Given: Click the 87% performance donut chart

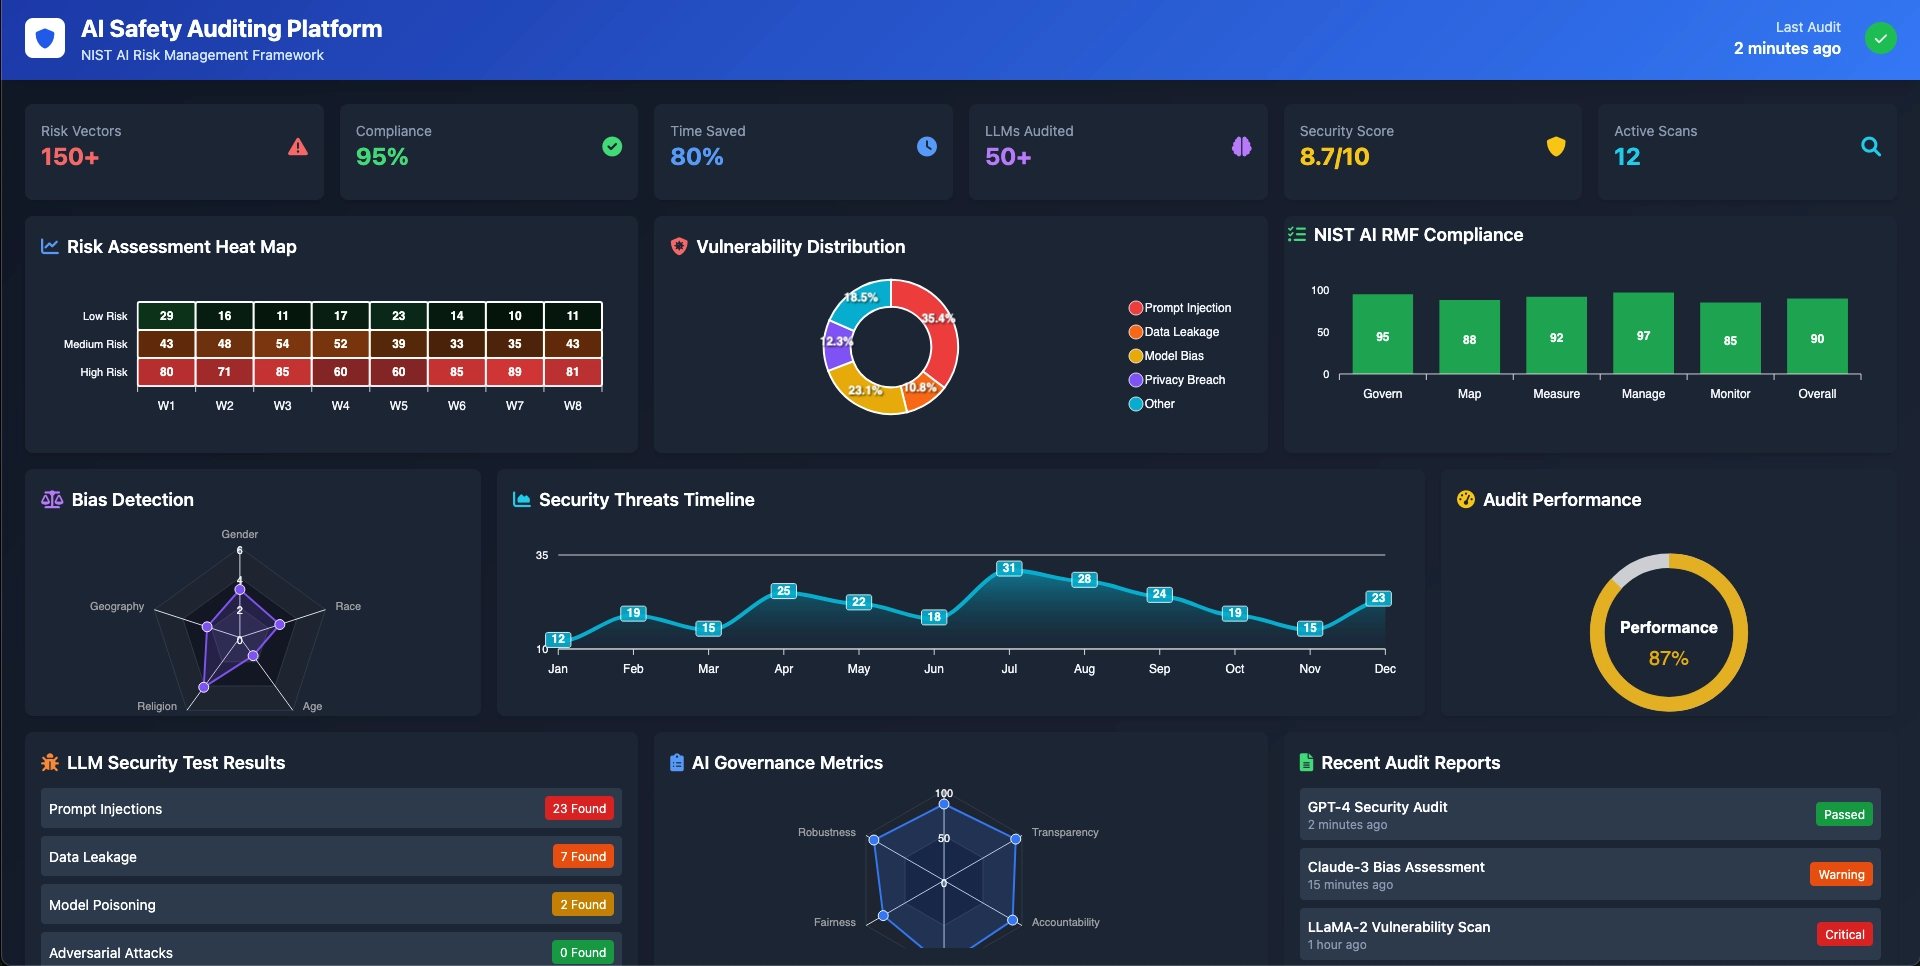Looking at the screenshot, I should [x=1668, y=631].
